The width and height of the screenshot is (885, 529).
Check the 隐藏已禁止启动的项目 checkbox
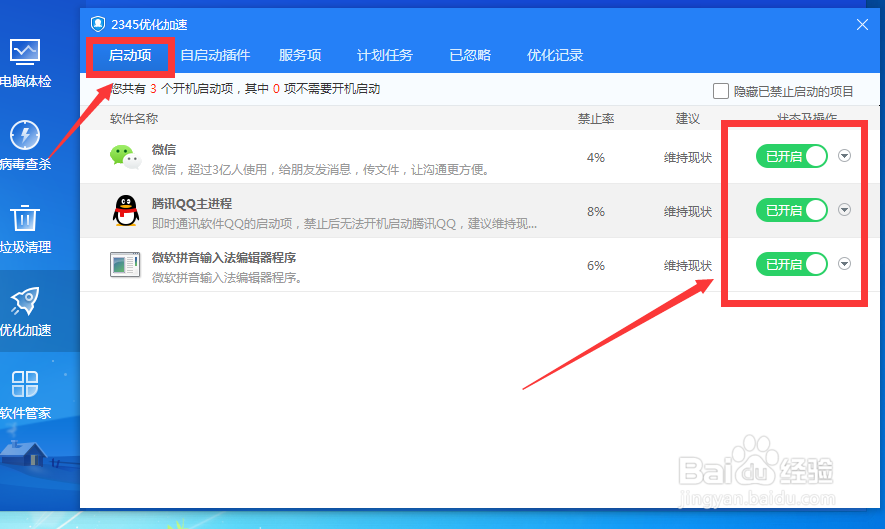tap(721, 91)
